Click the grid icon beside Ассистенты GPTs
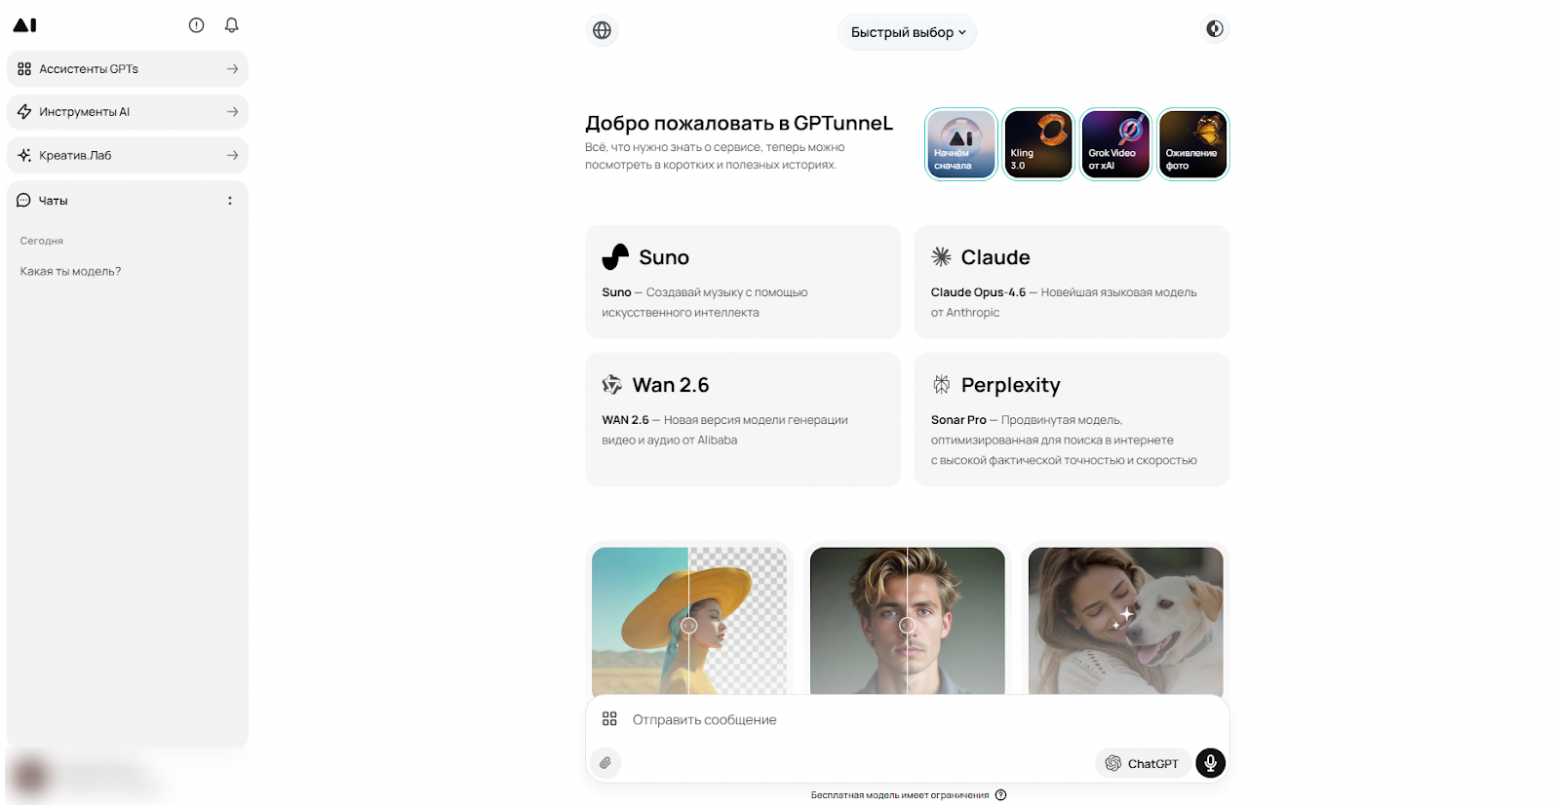 25,69
